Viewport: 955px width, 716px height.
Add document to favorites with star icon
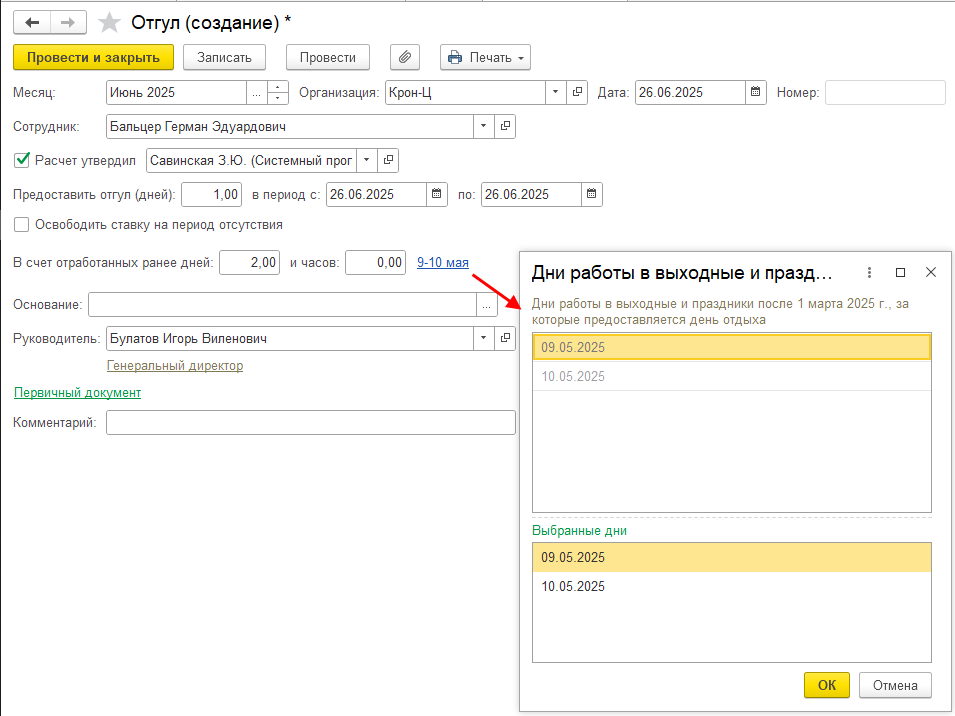[x=109, y=22]
